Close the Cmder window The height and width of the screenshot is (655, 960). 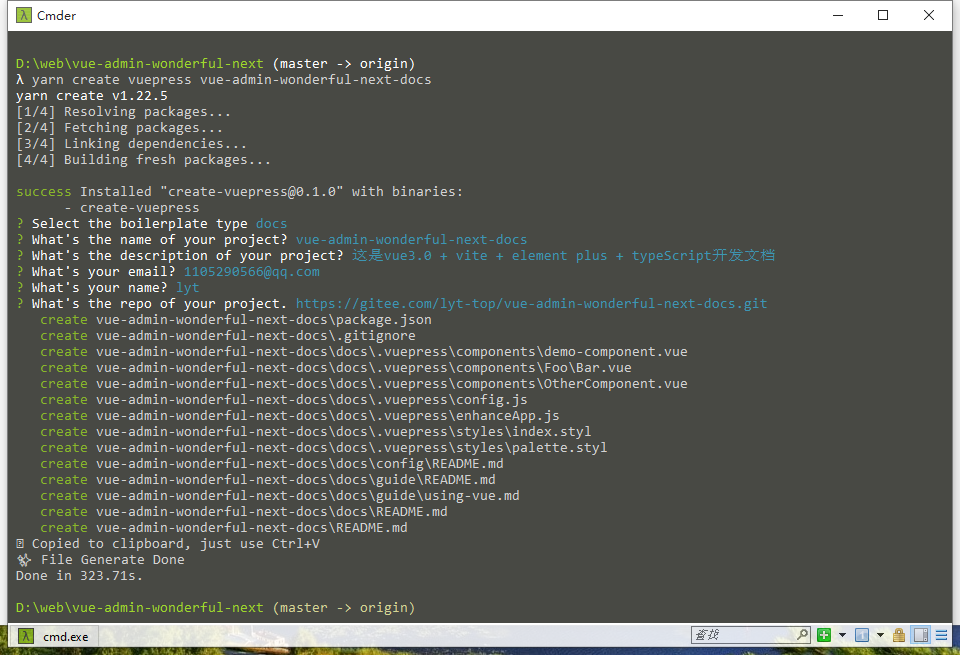click(929, 15)
